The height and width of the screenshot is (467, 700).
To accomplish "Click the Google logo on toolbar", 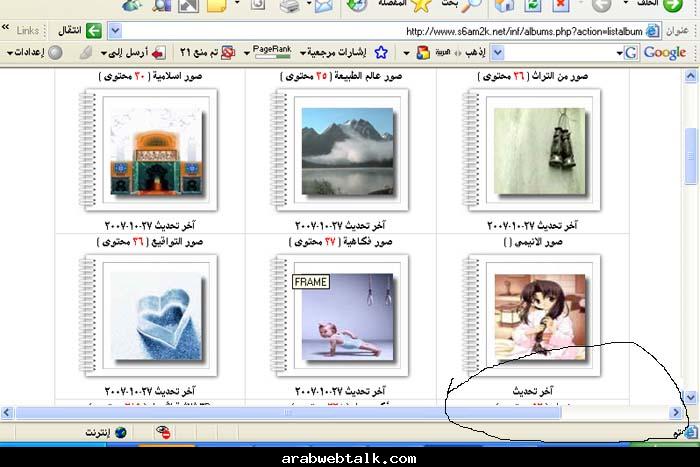I will [665, 53].
